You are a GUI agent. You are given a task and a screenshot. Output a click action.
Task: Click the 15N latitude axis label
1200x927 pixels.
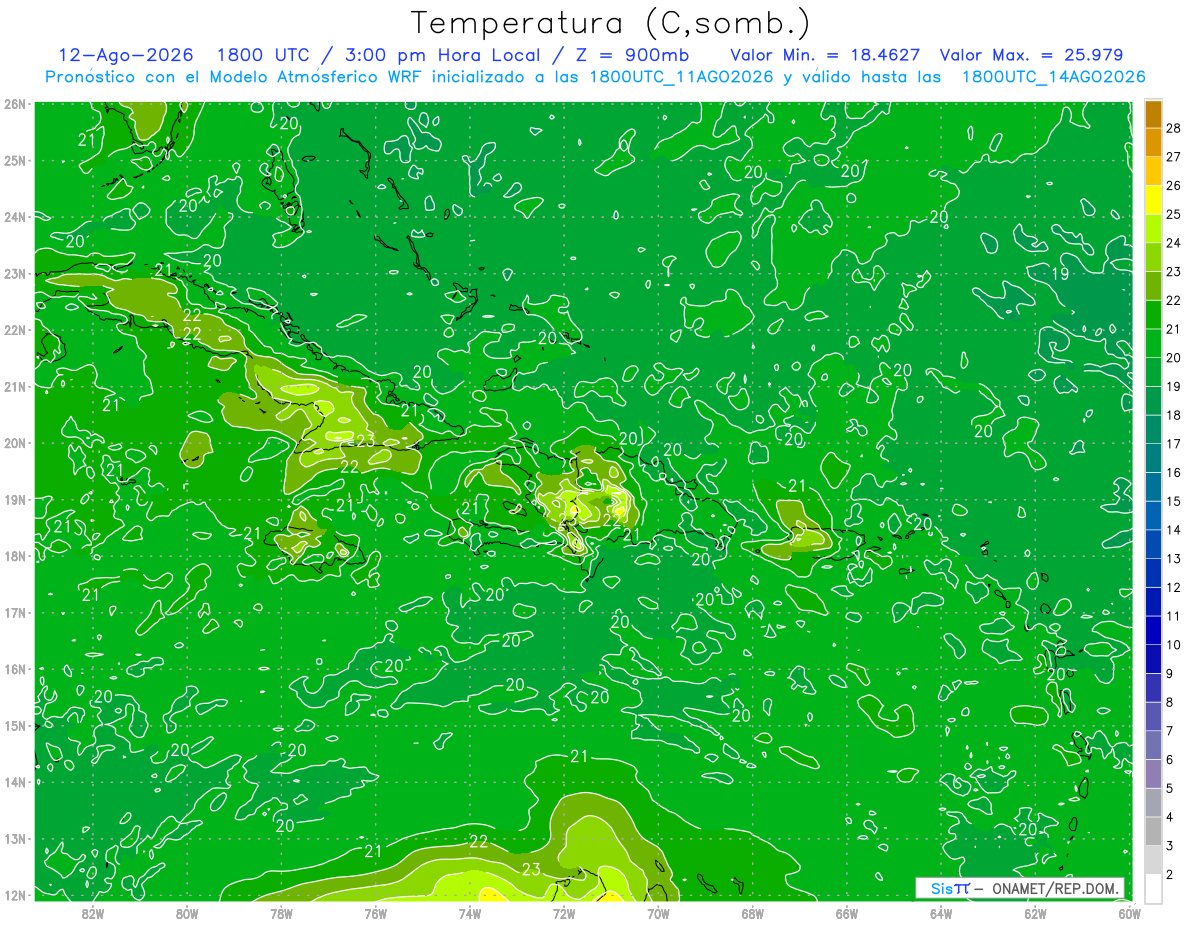tap(15, 725)
